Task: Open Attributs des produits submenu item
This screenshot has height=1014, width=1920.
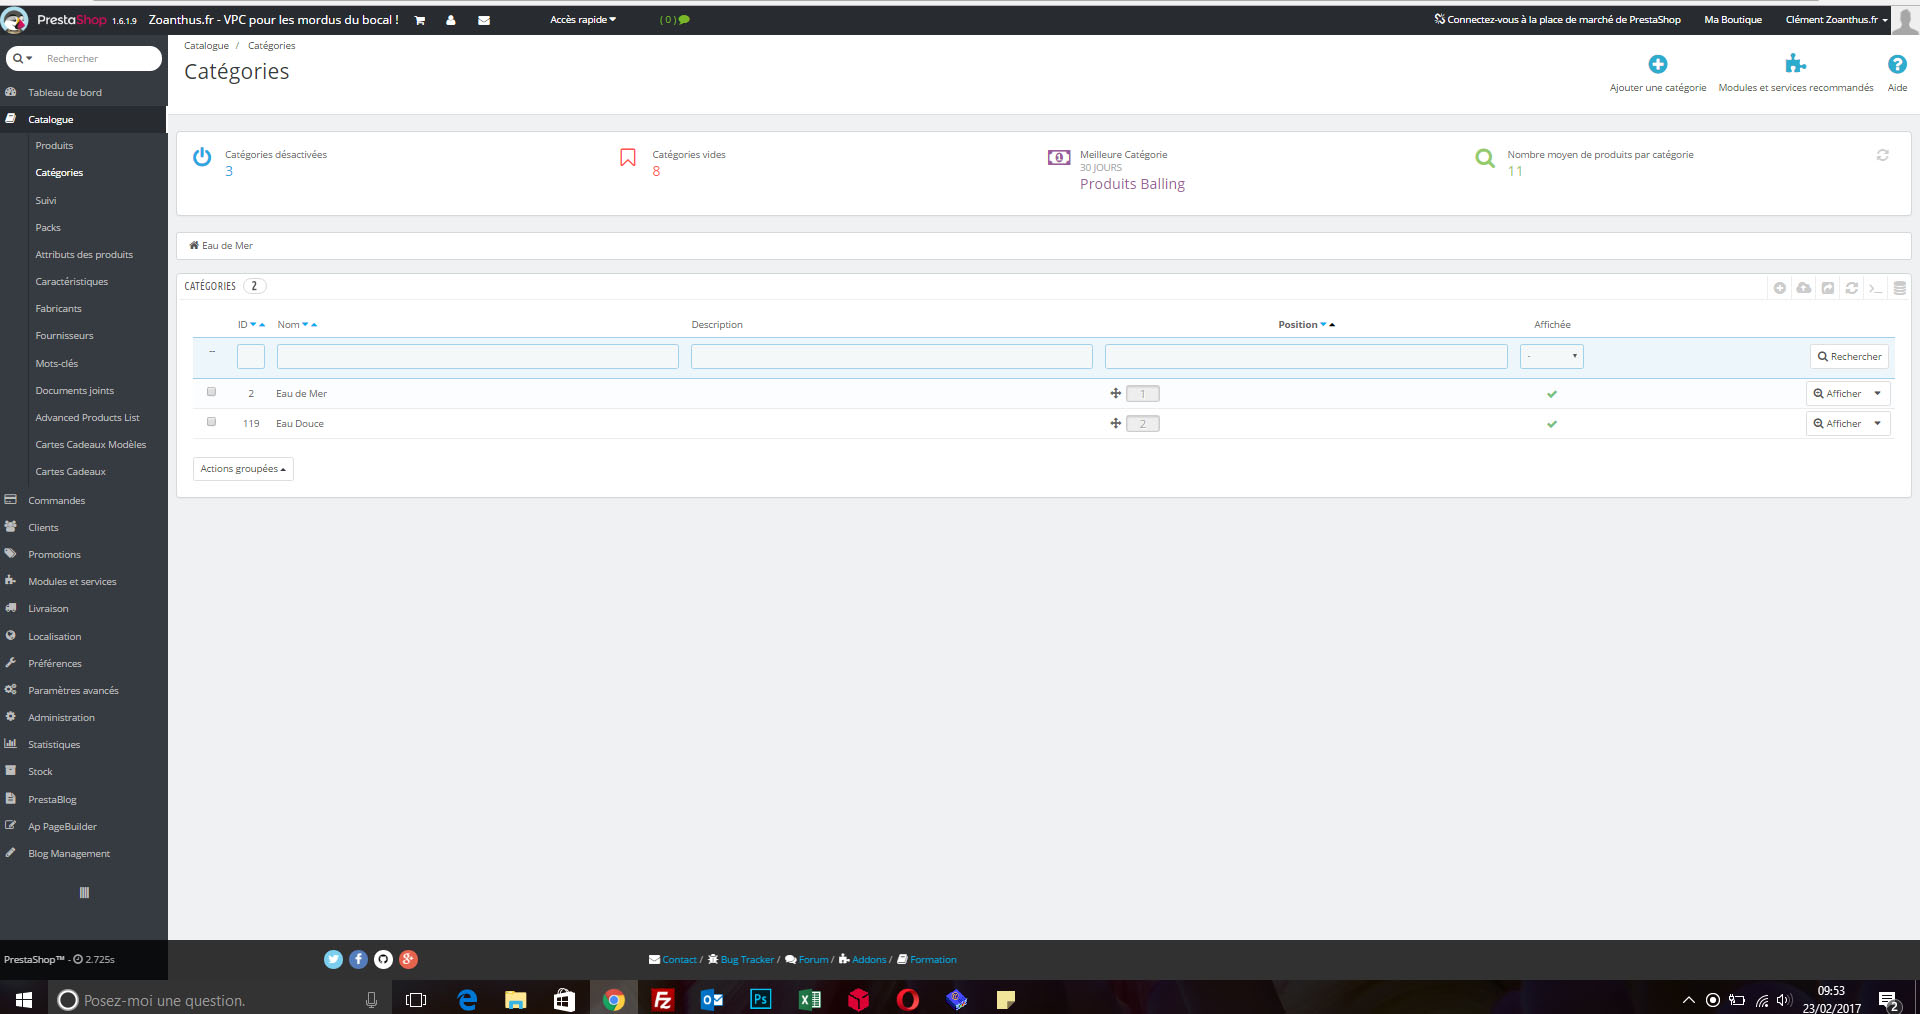Action: click(x=84, y=254)
